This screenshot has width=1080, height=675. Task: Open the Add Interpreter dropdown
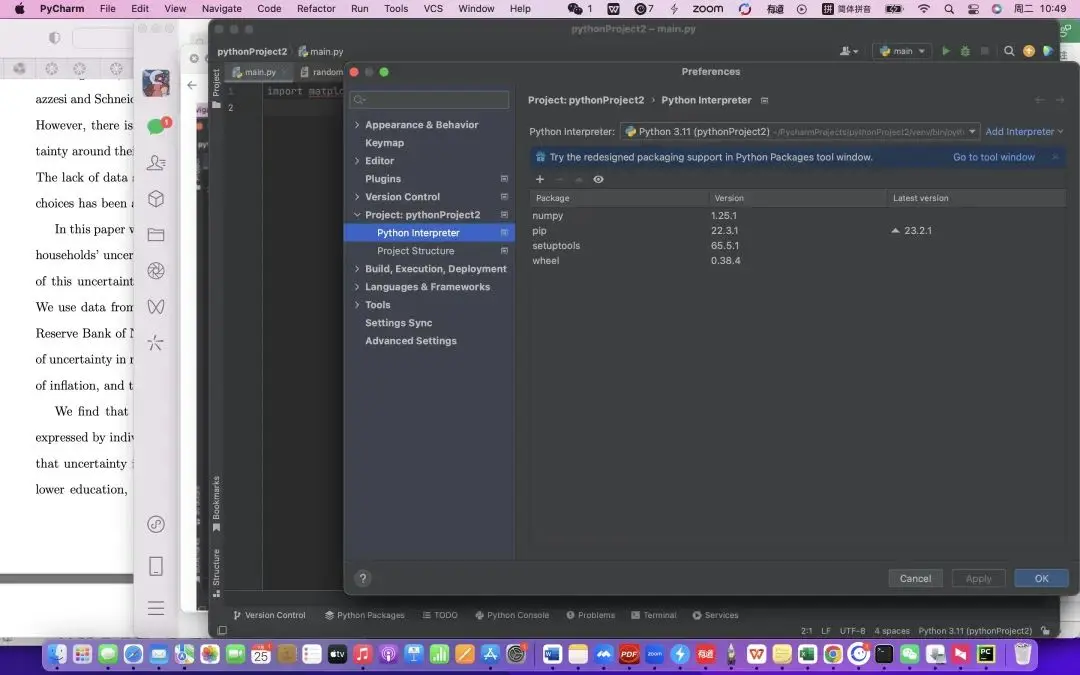click(1024, 132)
